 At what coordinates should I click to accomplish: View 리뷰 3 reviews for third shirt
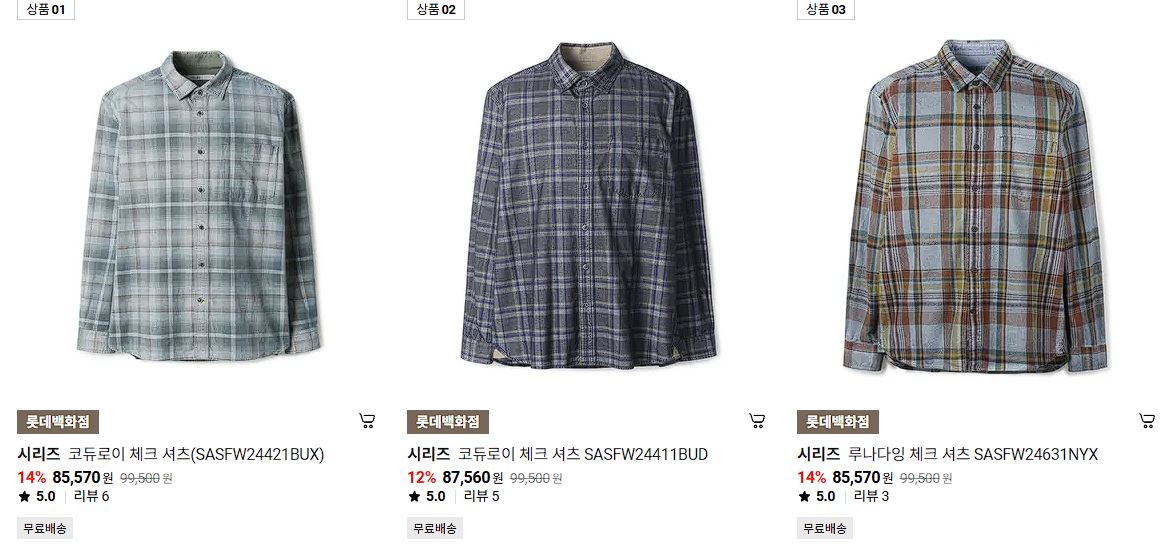pos(872,496)
